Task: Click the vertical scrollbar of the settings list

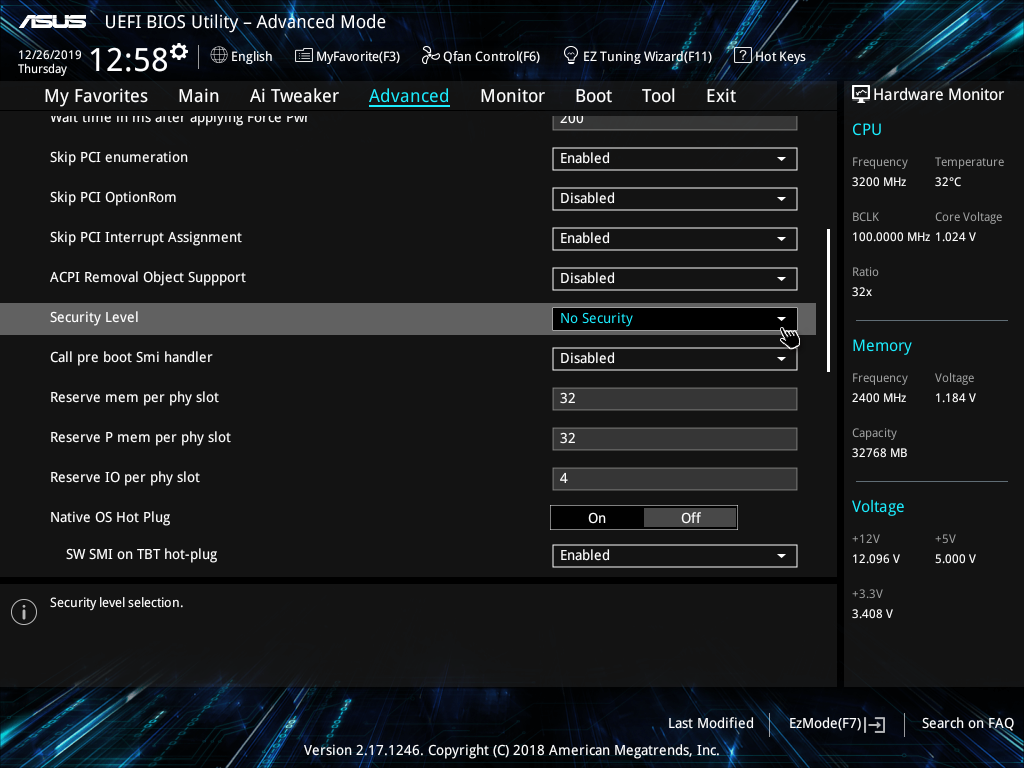Action: tap(828, 300)
